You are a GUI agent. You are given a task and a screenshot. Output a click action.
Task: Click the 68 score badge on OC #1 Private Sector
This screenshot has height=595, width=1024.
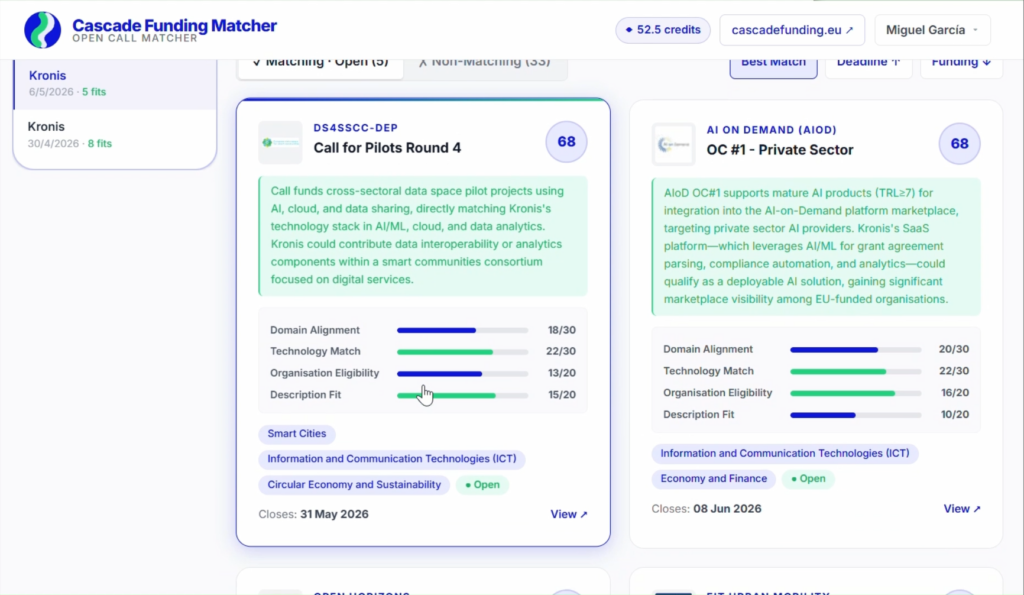(x=959, y=144)
